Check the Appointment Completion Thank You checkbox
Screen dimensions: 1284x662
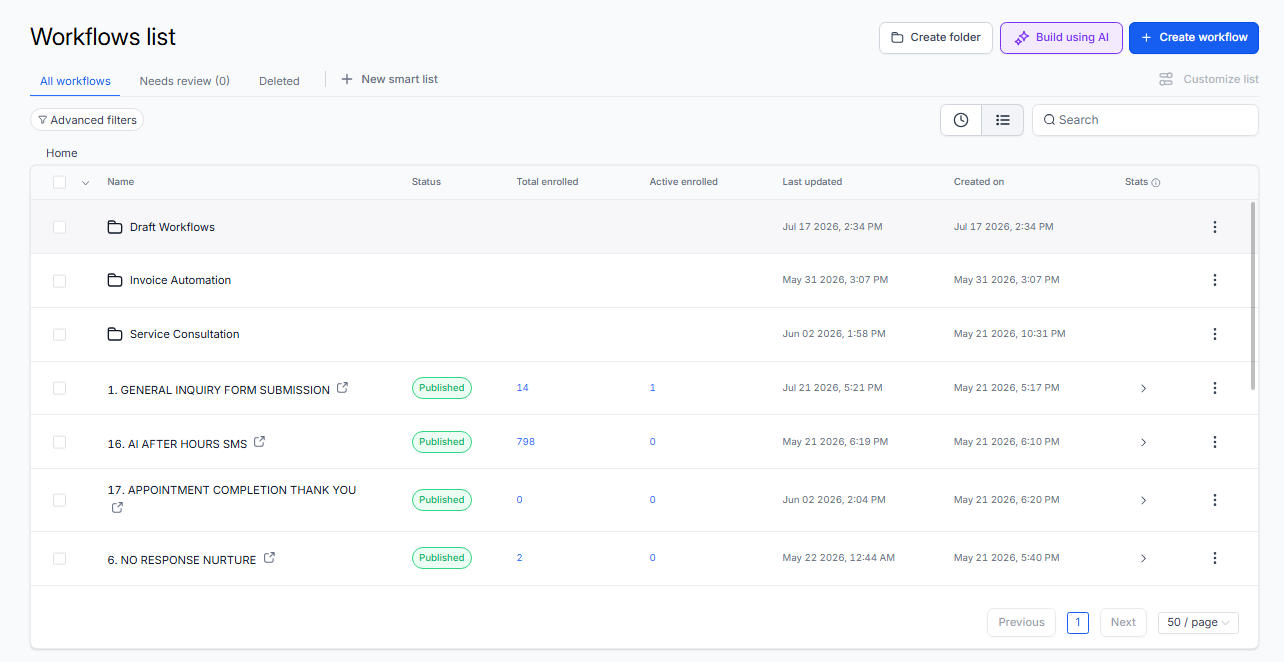coord(60,500)
